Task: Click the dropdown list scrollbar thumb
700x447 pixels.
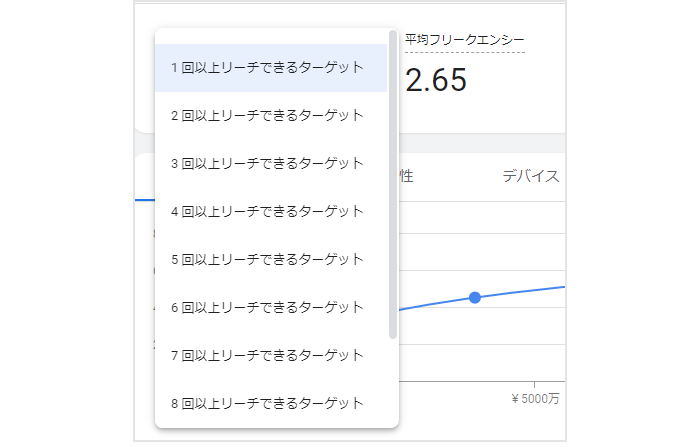Action: (x=393, y=184)
